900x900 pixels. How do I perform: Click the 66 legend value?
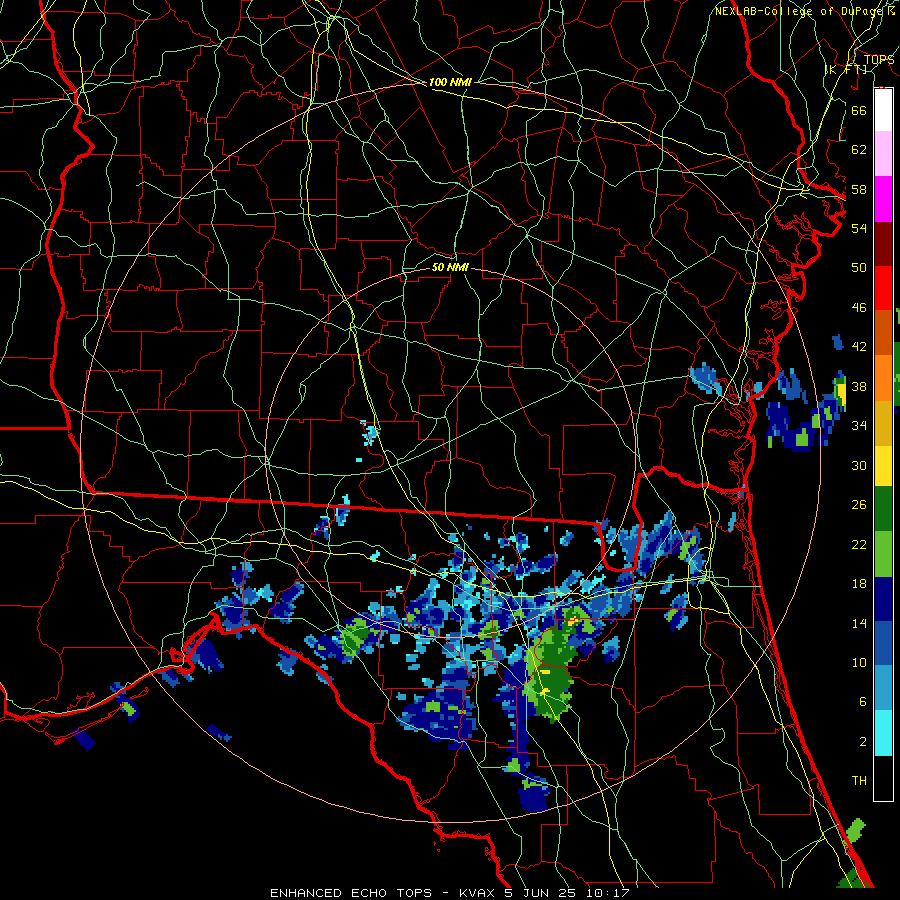[859, 110]
